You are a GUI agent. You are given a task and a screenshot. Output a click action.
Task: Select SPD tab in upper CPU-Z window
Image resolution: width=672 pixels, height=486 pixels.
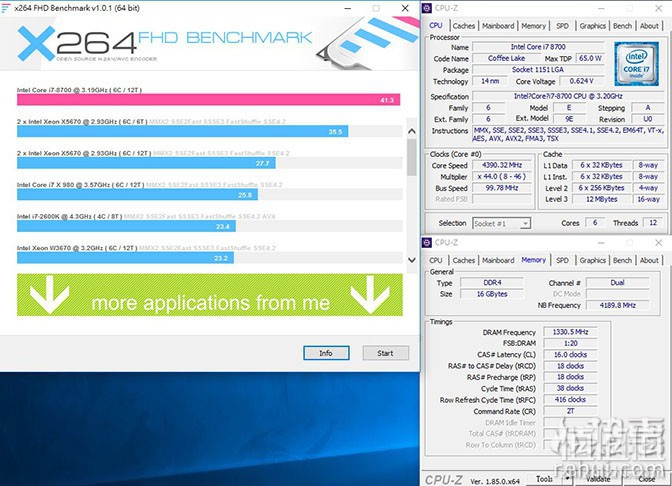[562, 26]
